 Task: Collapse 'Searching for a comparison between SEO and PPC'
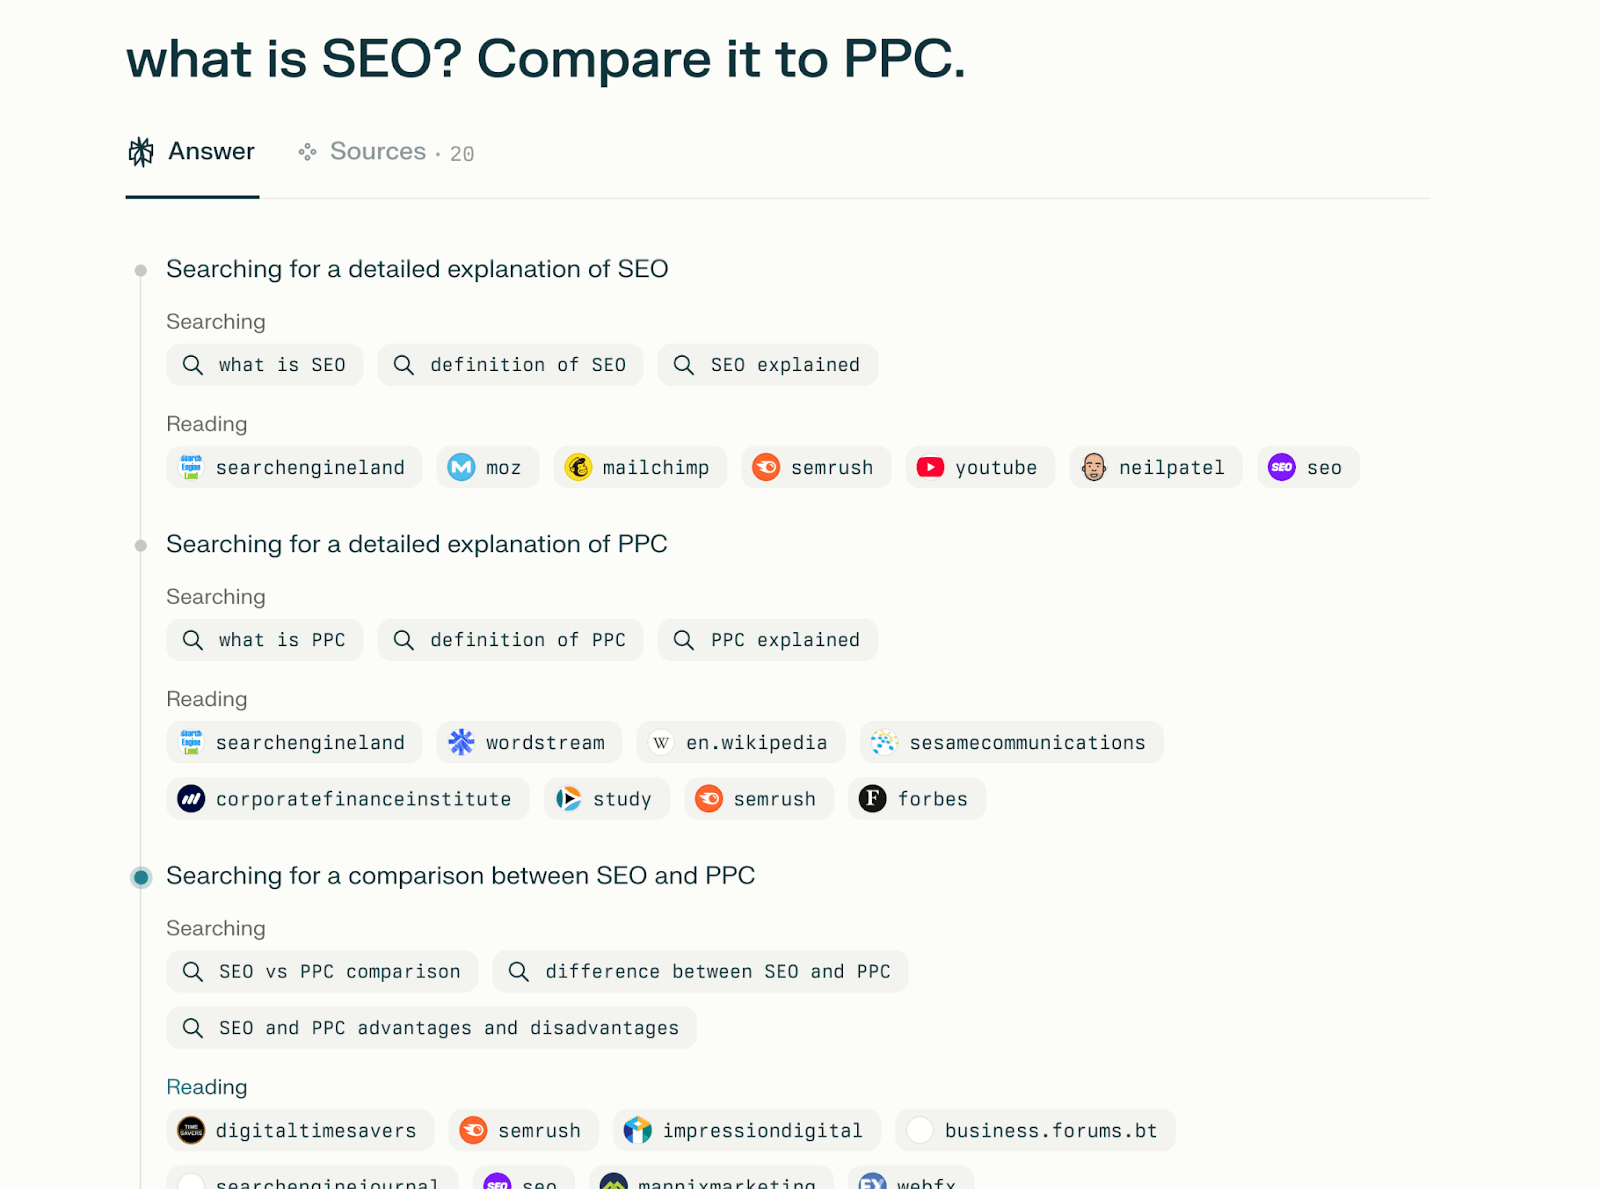point(460,876)
